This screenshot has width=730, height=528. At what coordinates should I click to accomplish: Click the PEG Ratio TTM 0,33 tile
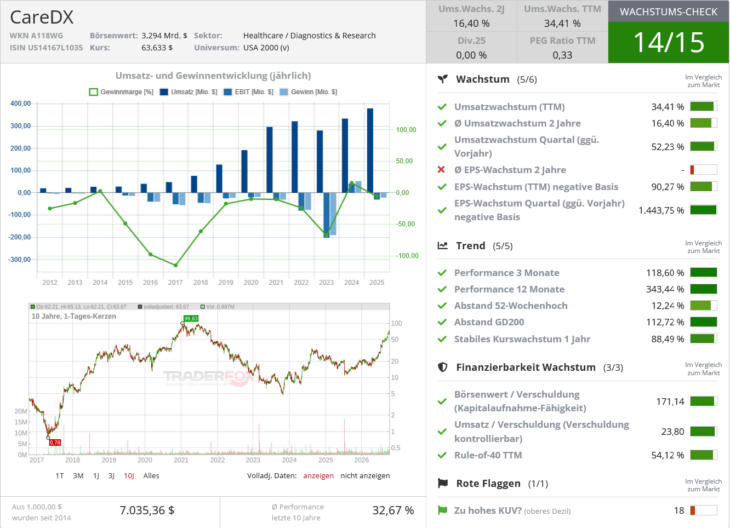[x=562, y=47]
